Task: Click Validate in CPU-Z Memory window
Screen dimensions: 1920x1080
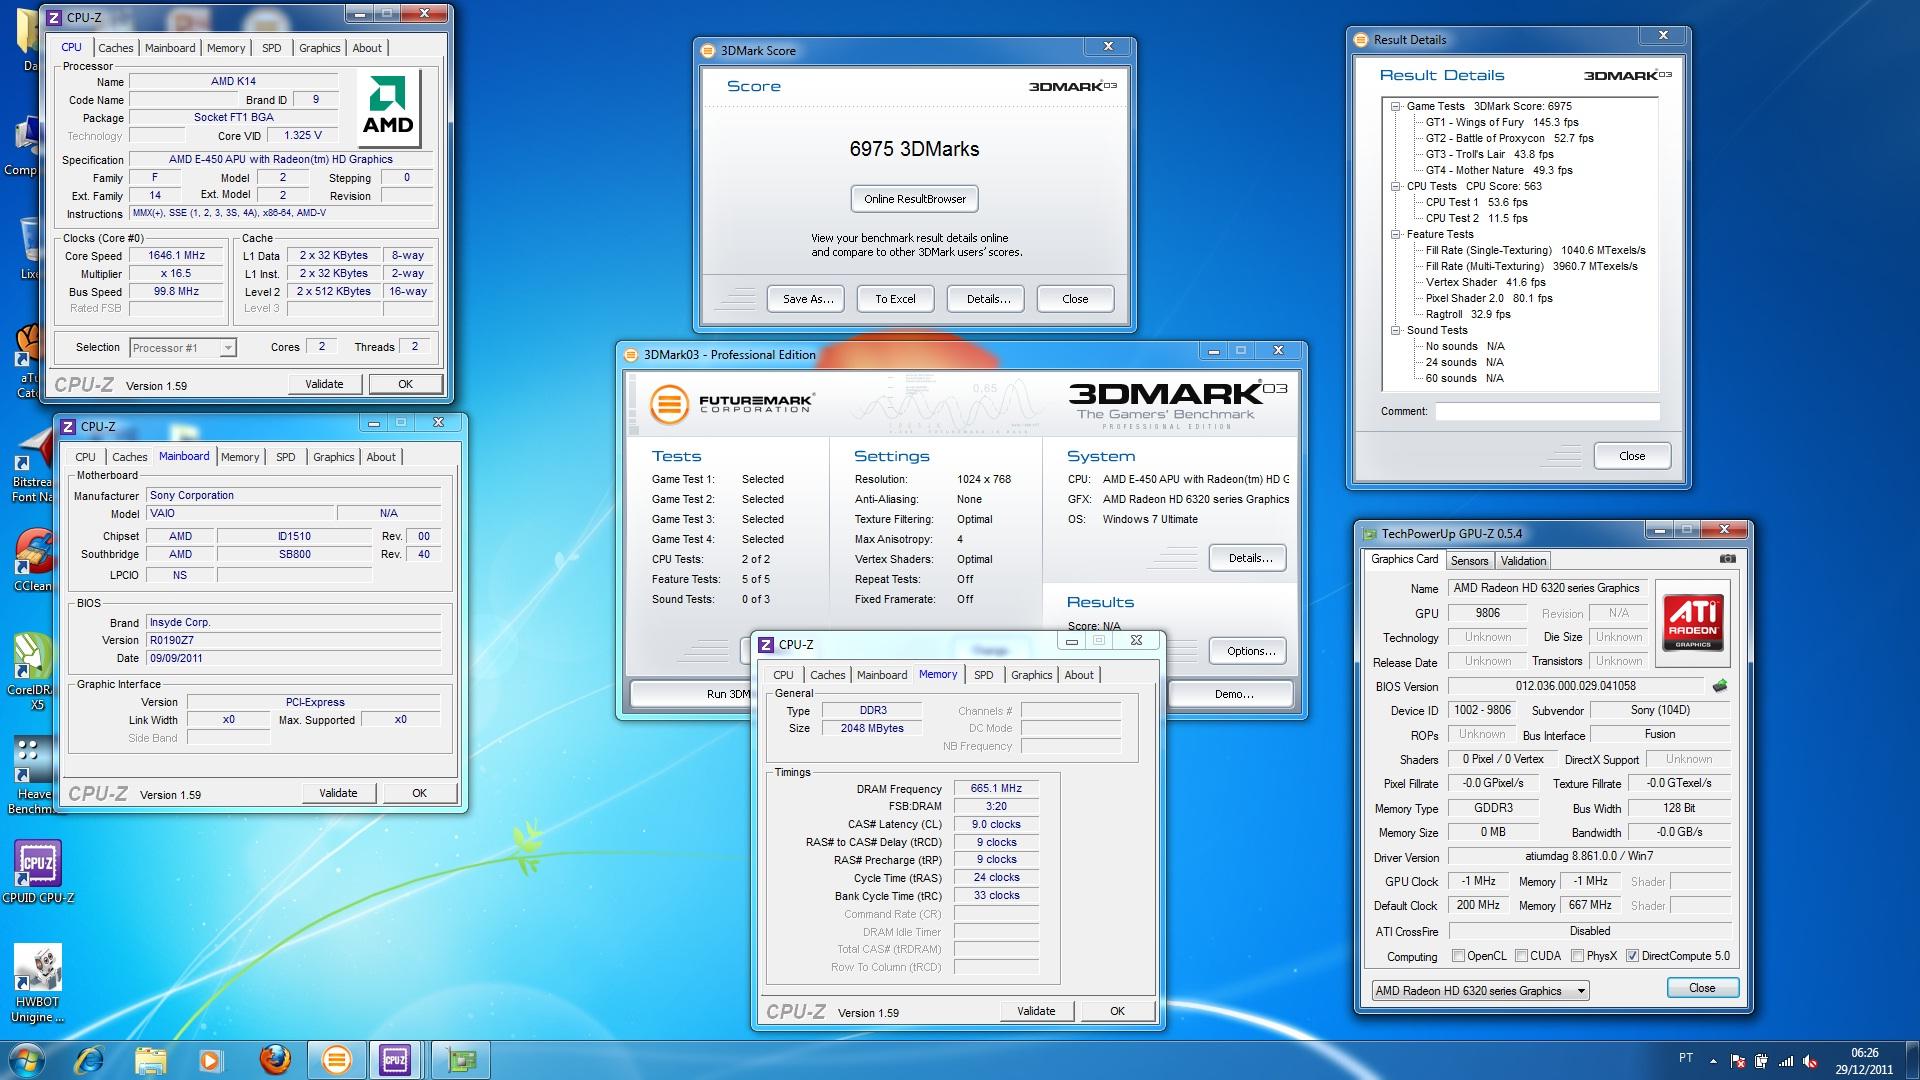Action: (x=1036, y=1011)
